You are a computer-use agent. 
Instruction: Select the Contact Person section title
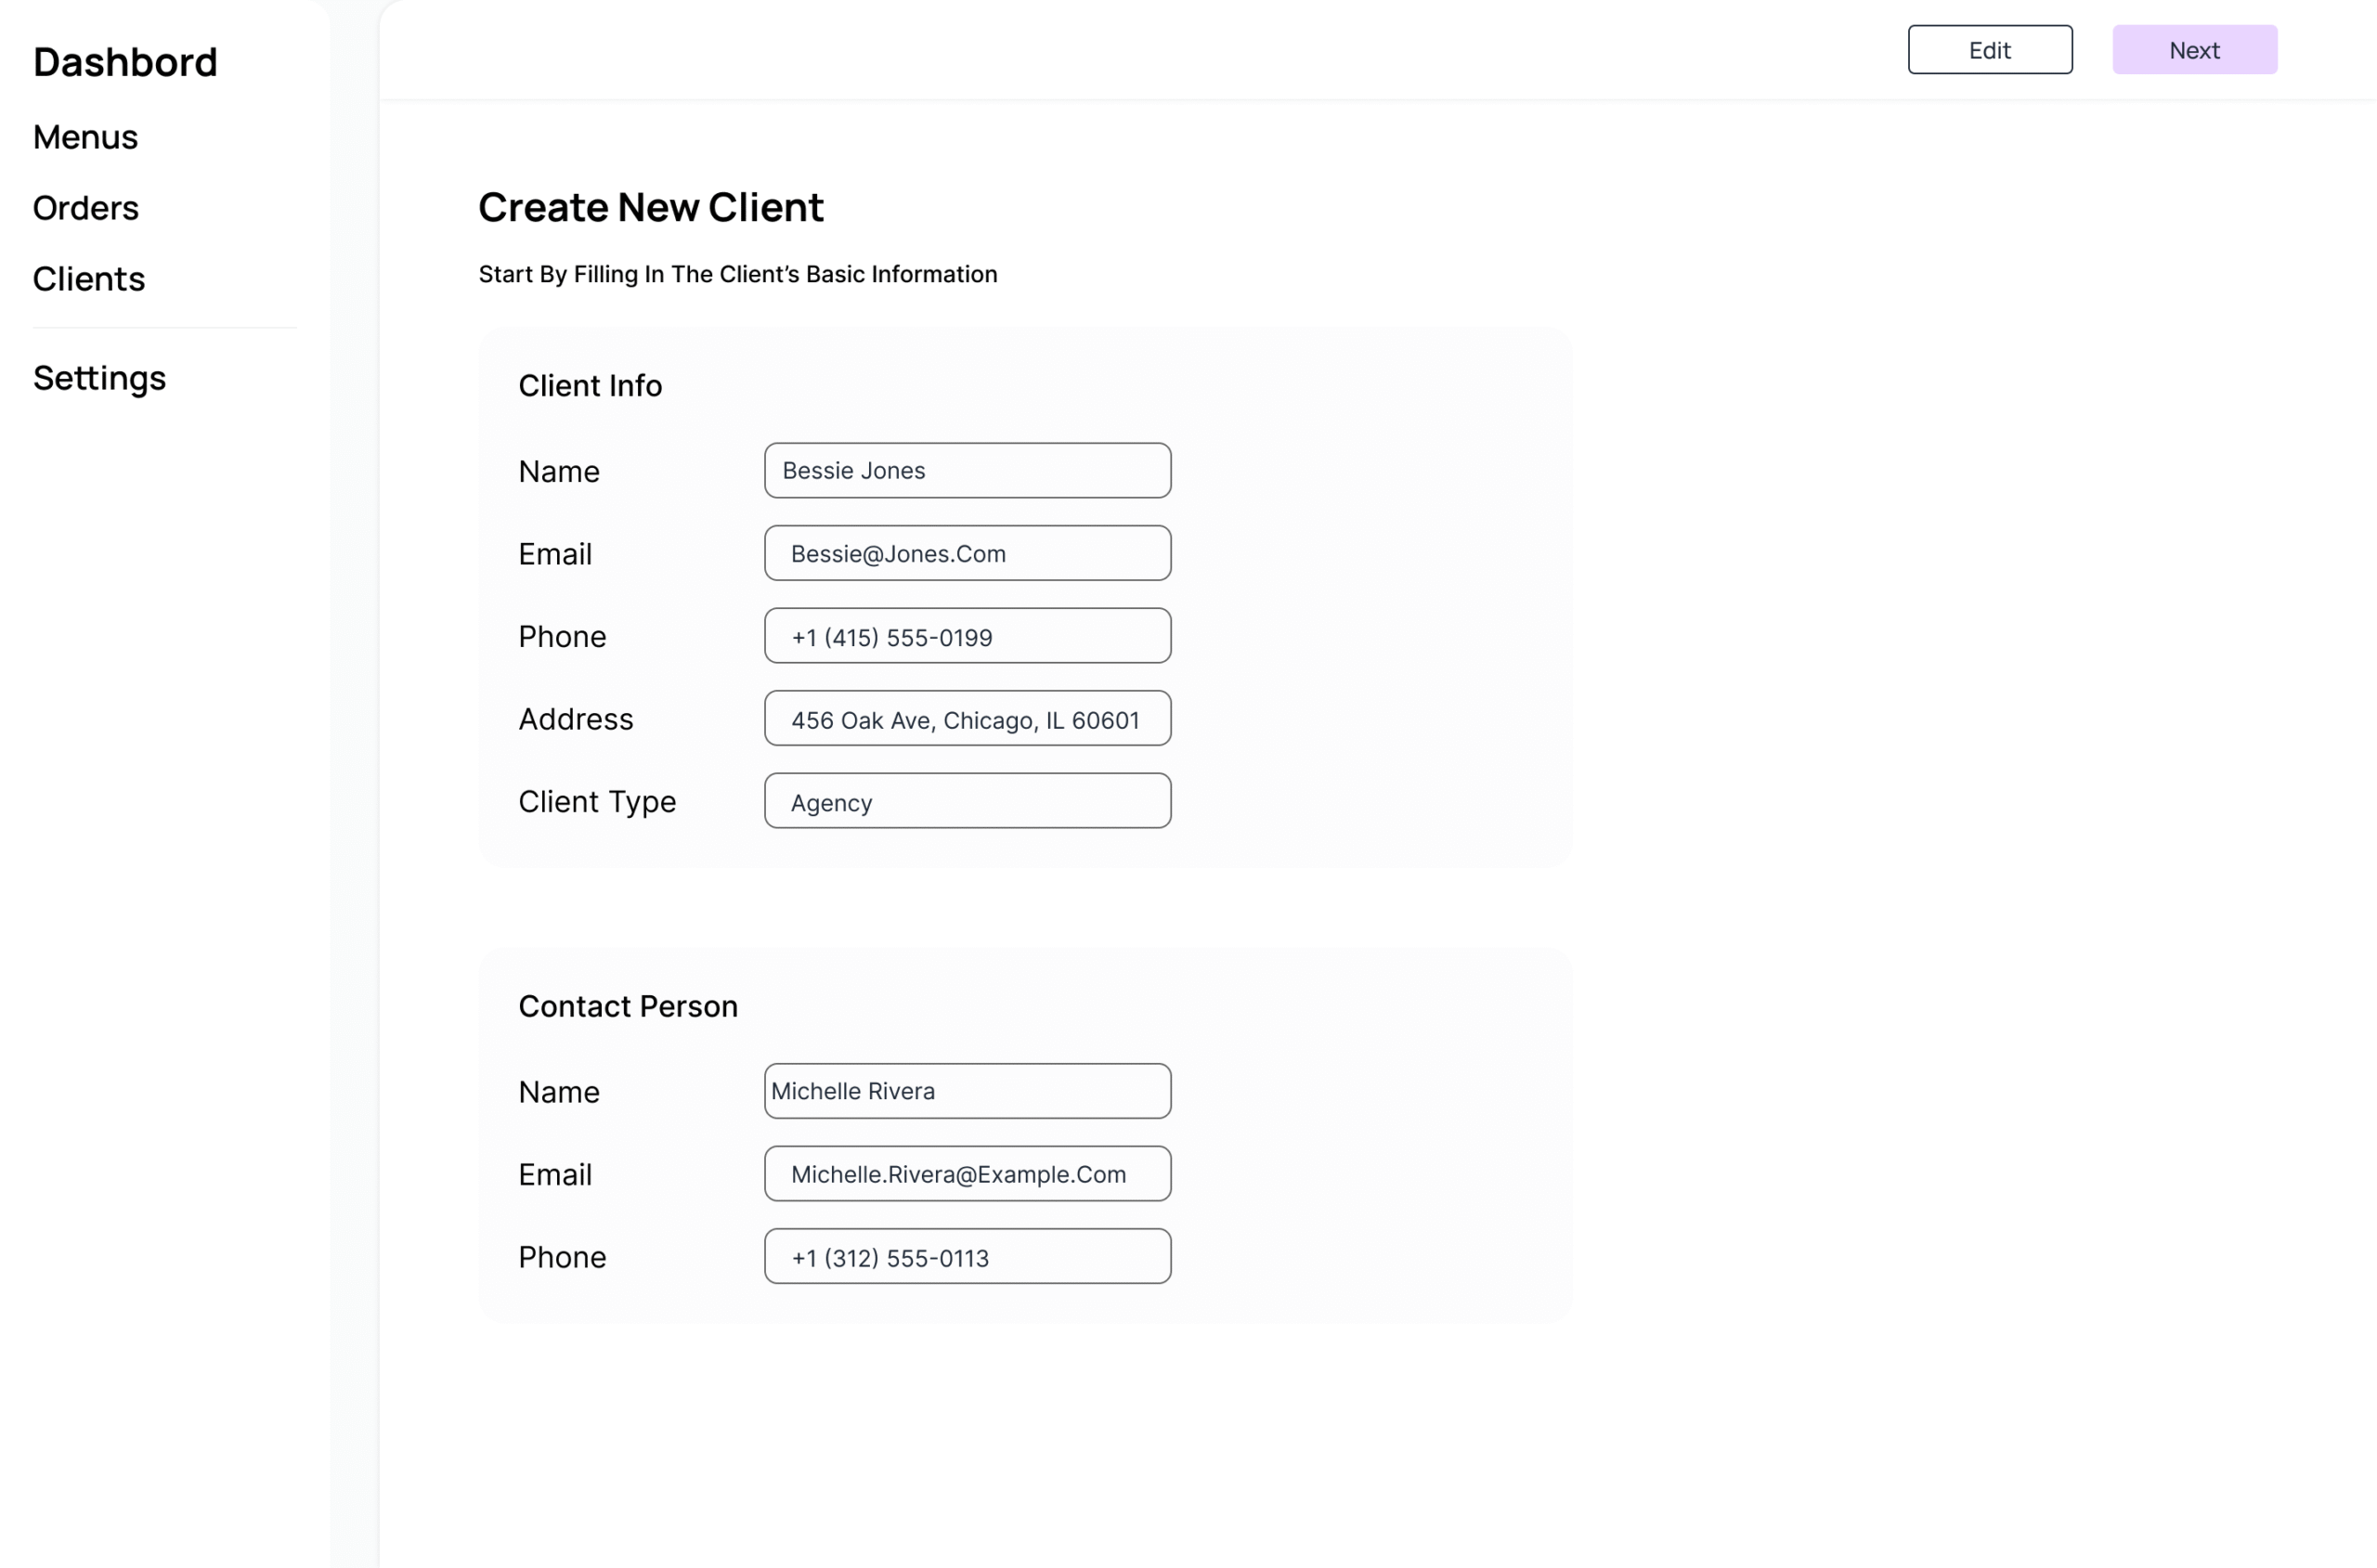(628, 1006)
